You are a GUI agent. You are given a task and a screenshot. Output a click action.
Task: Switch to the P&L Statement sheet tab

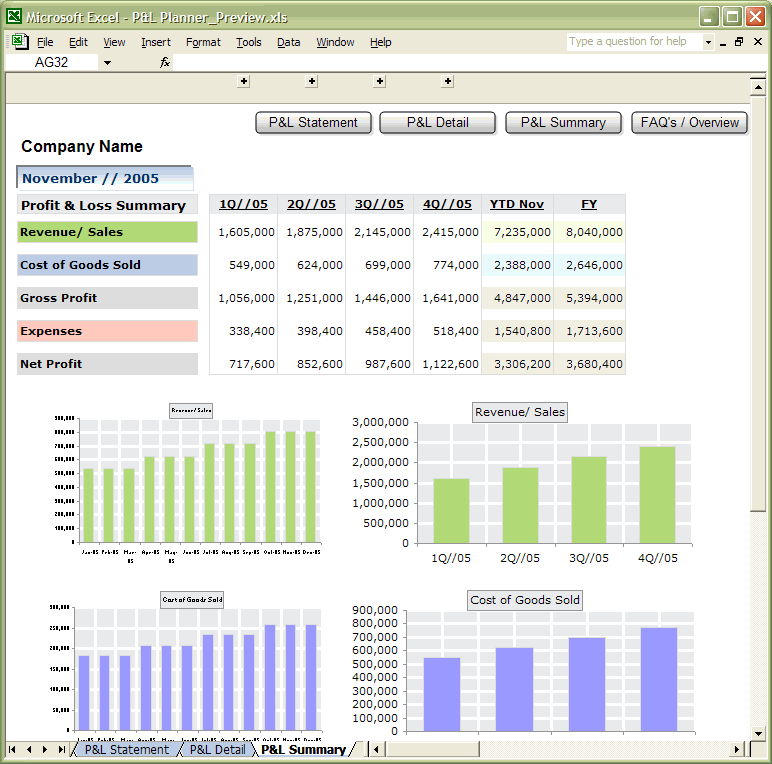[127, 749]
